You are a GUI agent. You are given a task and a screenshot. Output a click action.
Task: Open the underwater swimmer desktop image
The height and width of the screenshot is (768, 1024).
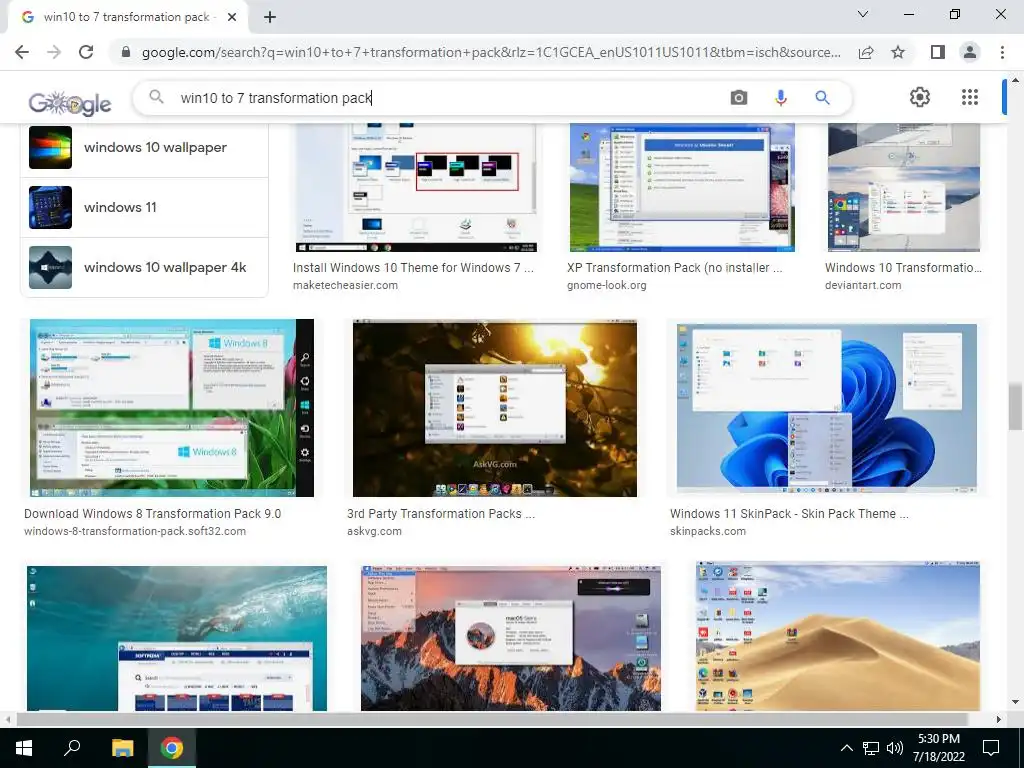(176, 638)
